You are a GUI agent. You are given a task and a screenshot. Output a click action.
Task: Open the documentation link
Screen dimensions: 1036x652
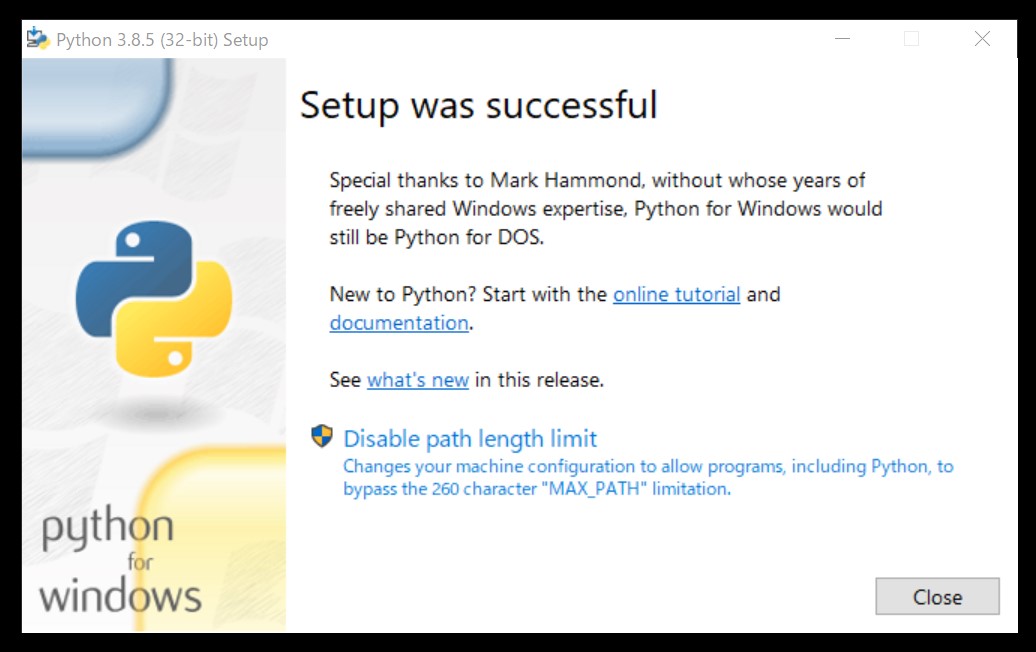(398, 323)
